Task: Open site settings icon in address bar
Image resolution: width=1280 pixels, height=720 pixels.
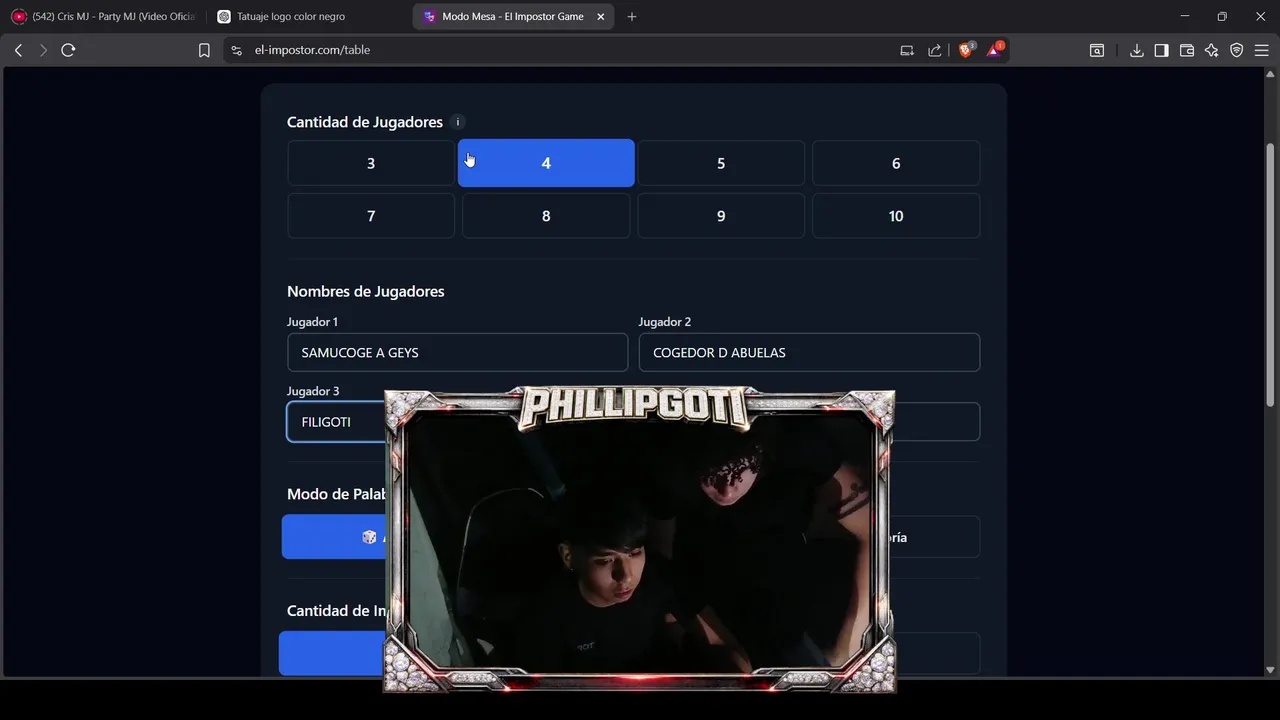Action: pos(236,50)
